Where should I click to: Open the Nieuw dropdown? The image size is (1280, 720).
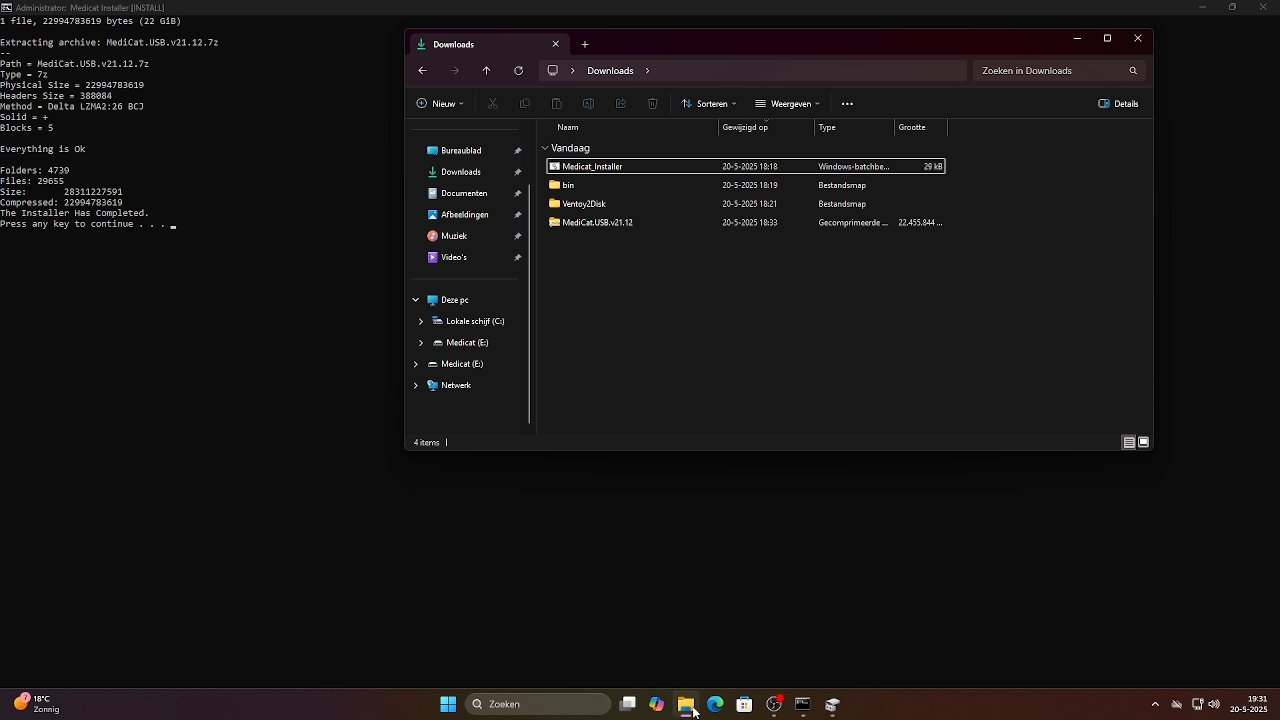440,104
